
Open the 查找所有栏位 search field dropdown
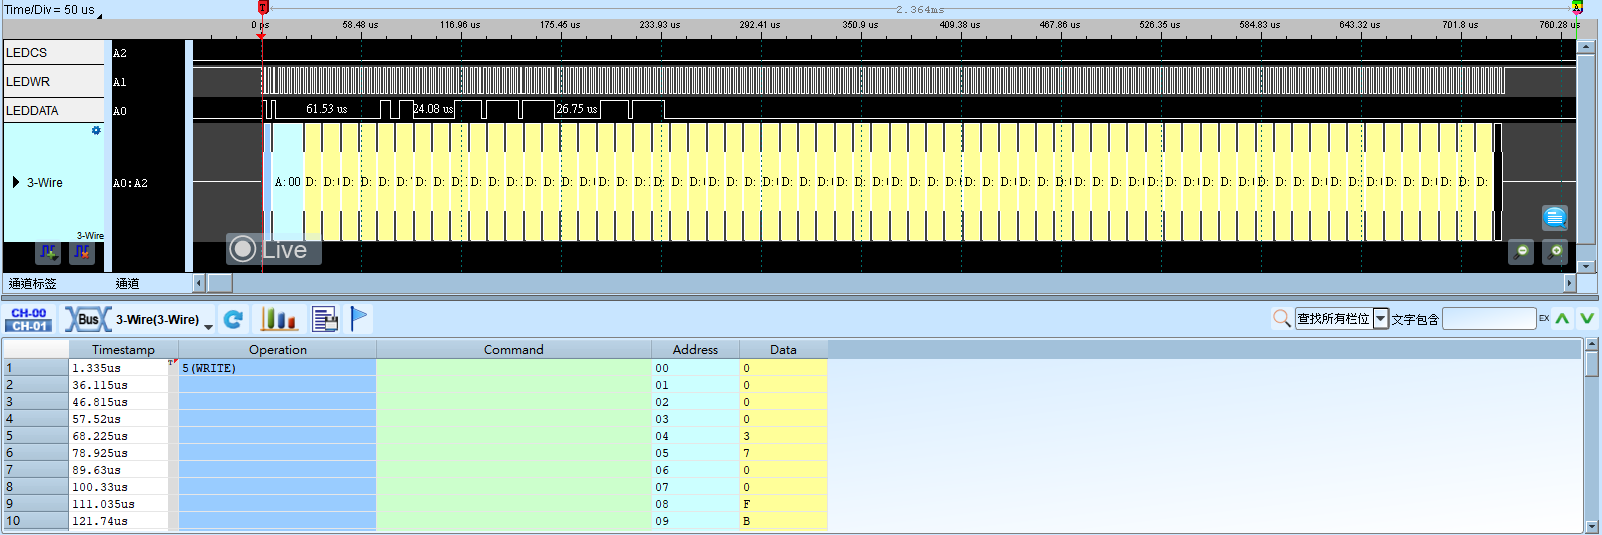[1381, 319]
